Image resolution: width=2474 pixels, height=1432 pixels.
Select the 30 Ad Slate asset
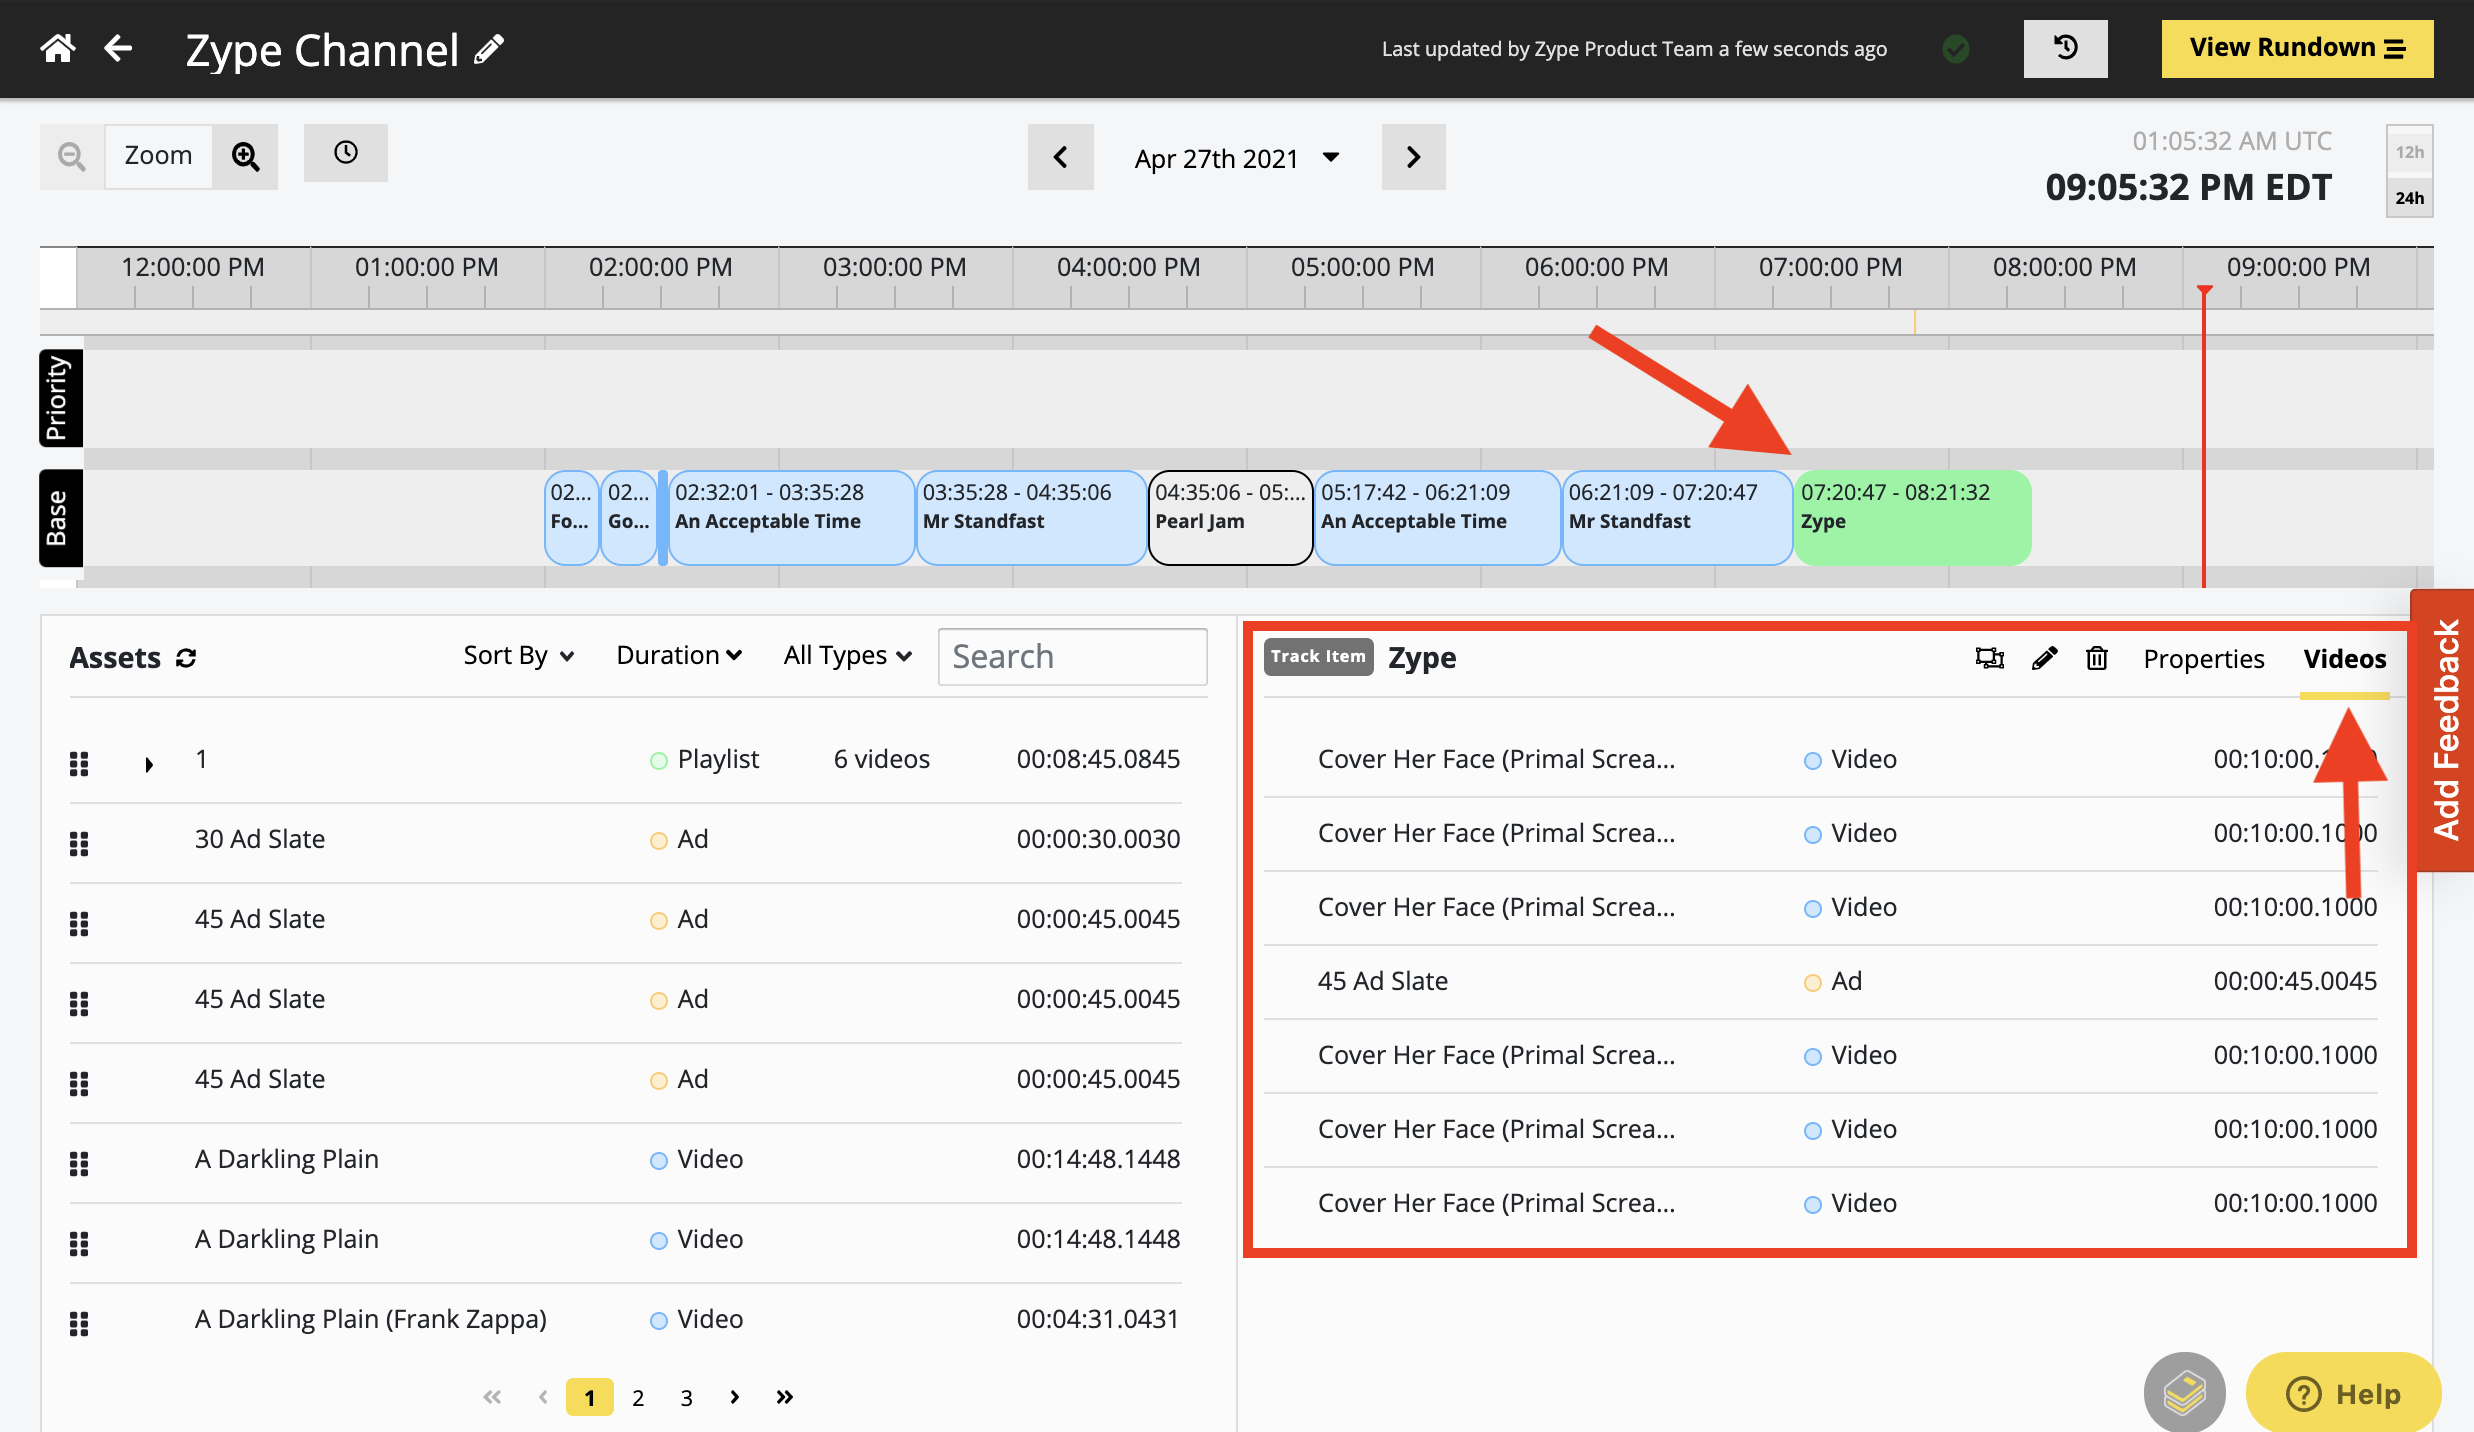tap(626, 839)
